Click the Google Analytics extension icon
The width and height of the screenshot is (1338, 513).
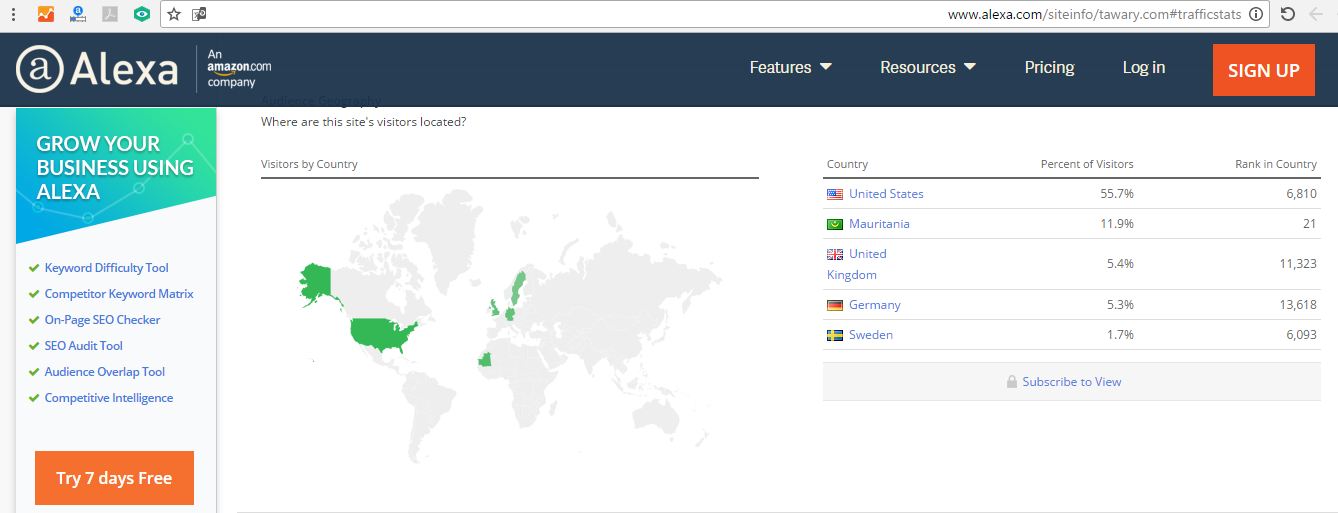point(46,14)
